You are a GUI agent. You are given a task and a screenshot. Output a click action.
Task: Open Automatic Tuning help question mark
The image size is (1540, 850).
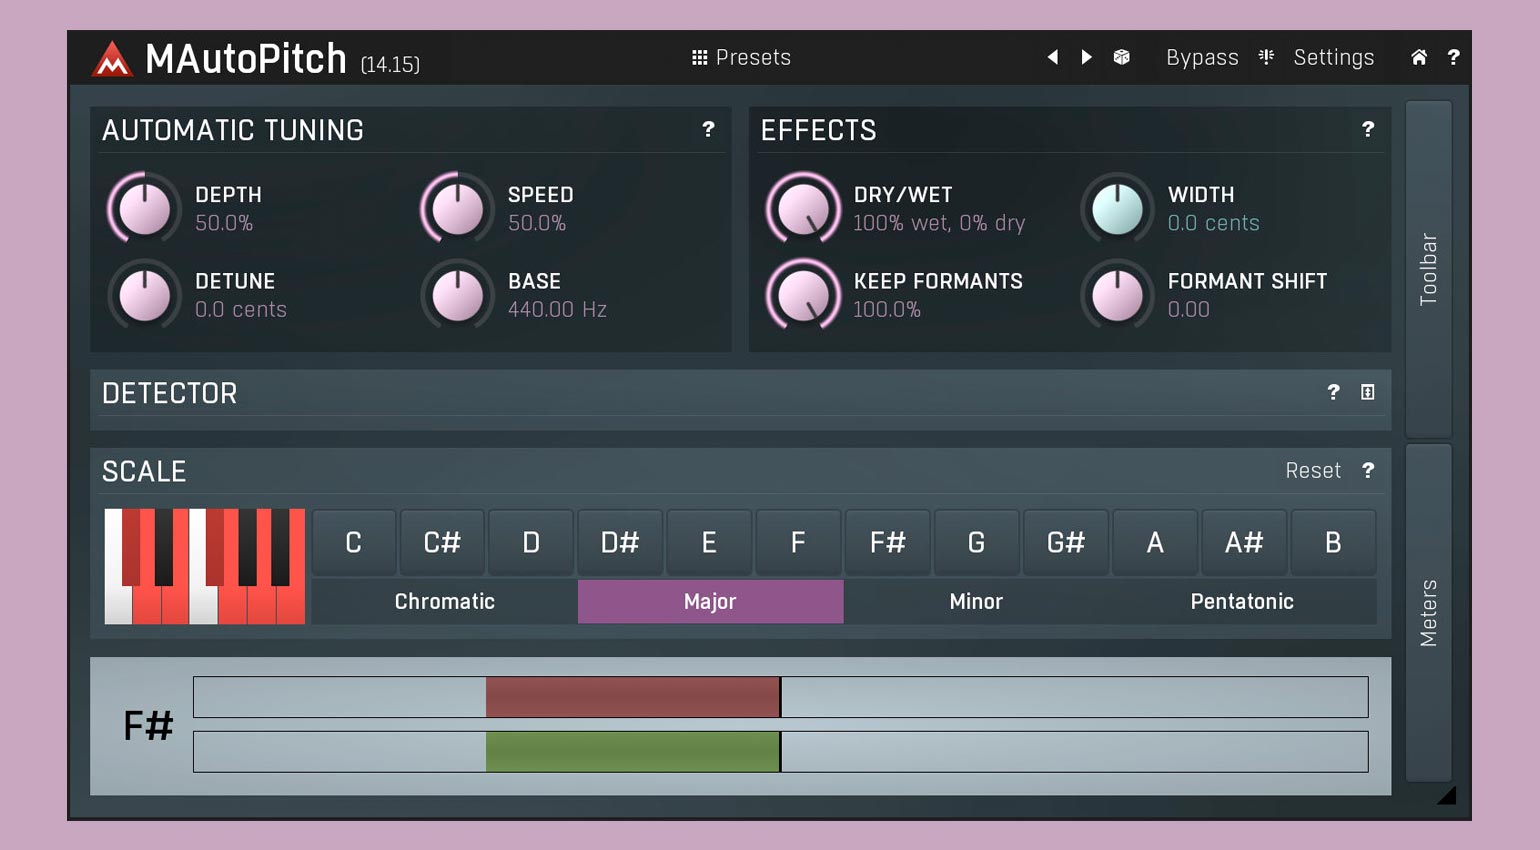click(708, 129)
